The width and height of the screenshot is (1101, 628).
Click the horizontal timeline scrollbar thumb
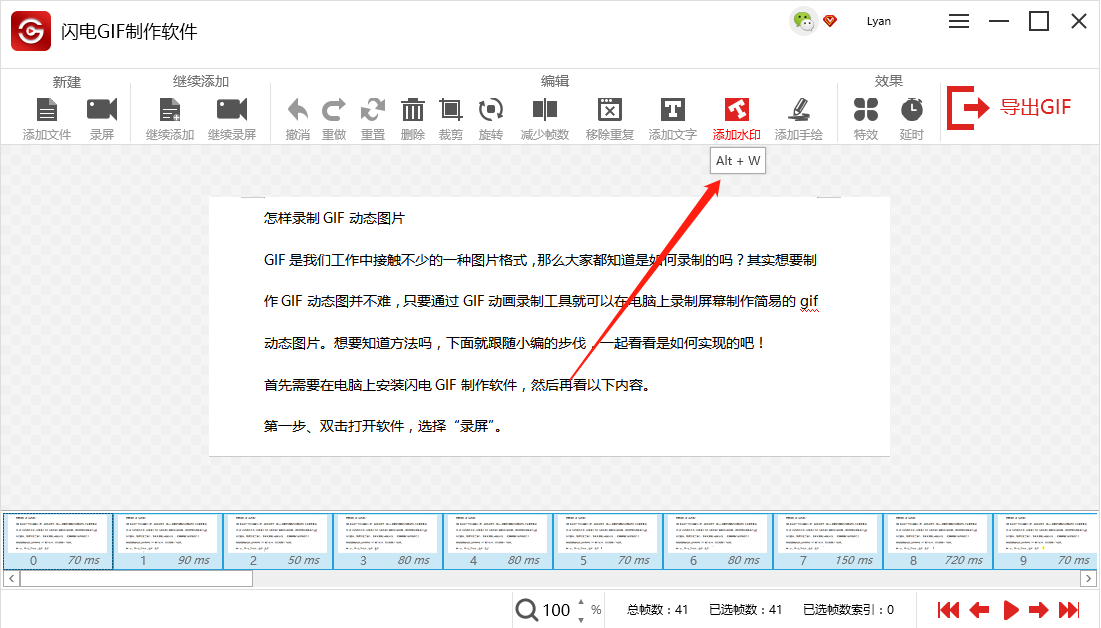136,579
